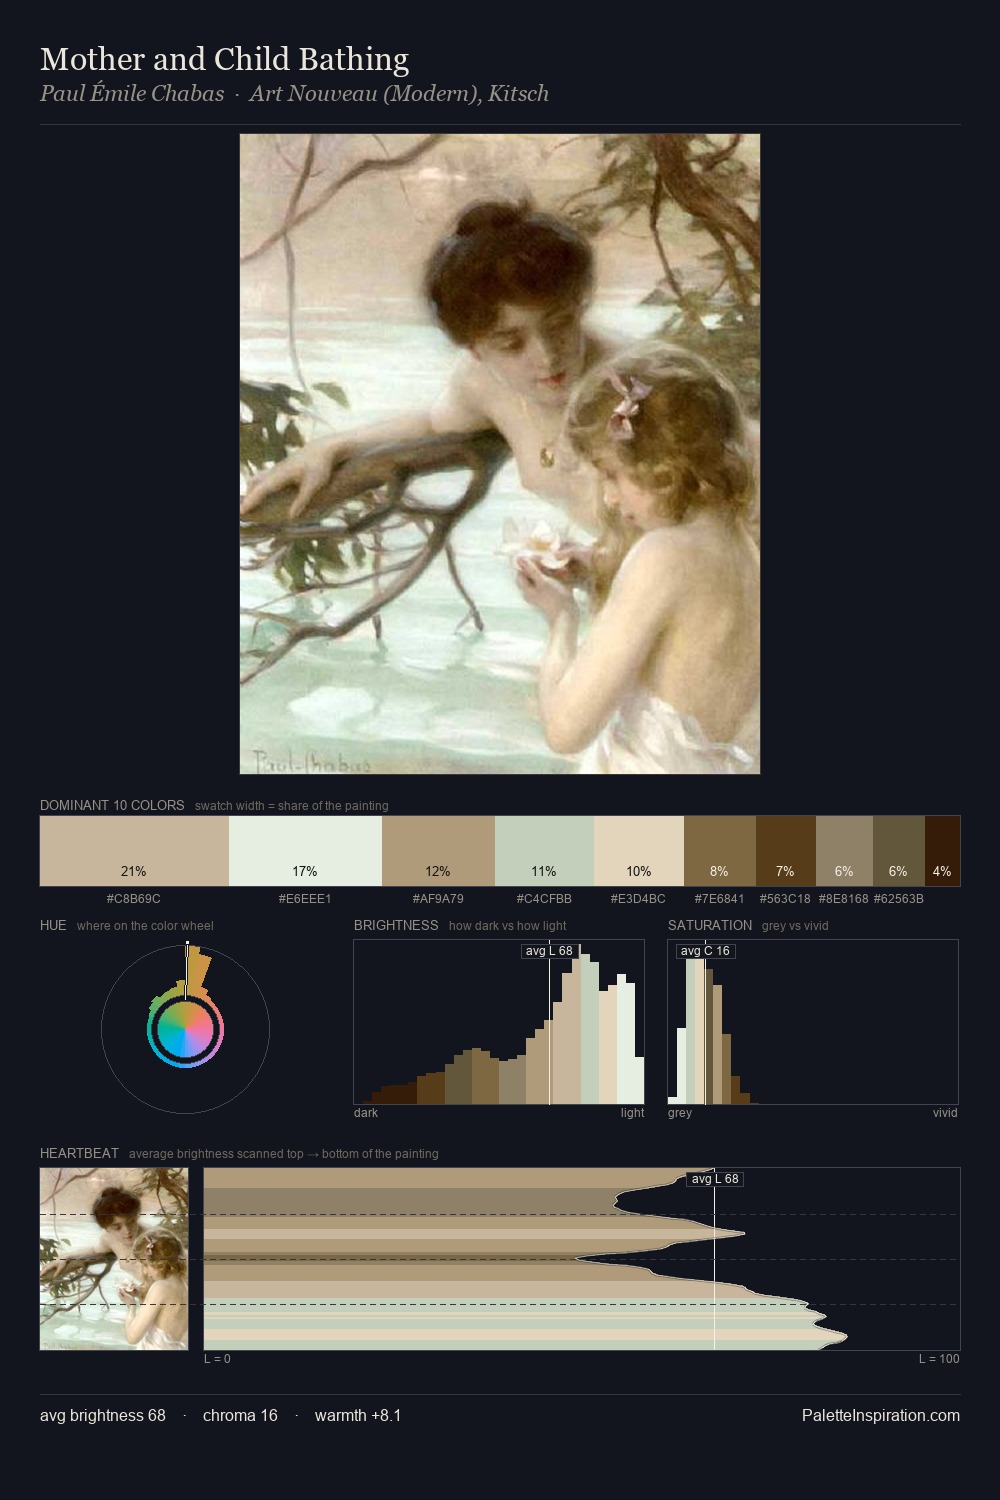Click the PaletteInspiration.com link
This screenshot has height=1500, width=1000.
coord(881,1415)
